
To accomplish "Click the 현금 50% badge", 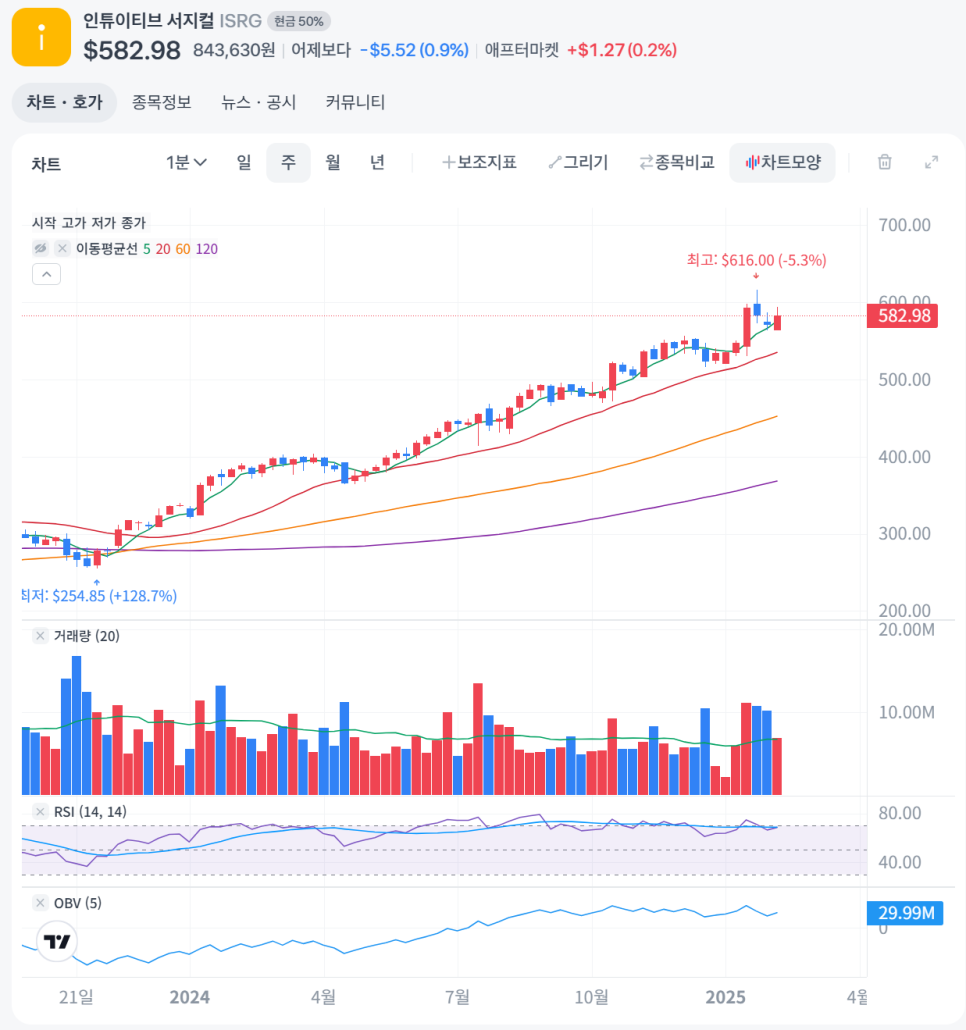I will [299, 21].
